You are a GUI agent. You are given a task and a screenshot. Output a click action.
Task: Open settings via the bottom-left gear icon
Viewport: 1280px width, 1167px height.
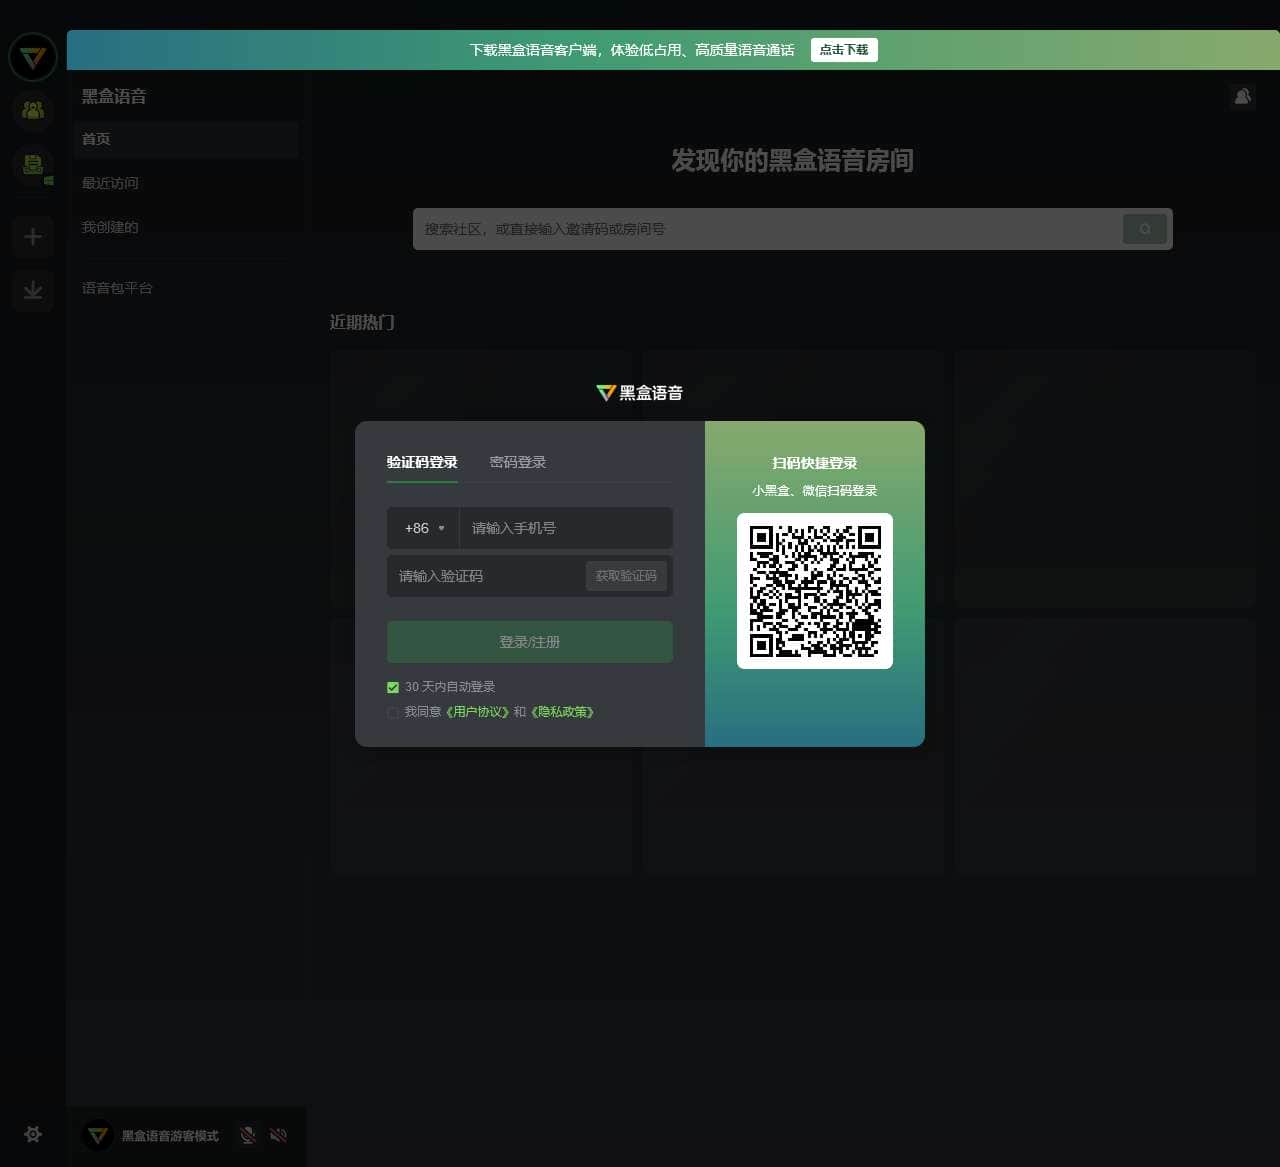click(x=33, y=1134)
